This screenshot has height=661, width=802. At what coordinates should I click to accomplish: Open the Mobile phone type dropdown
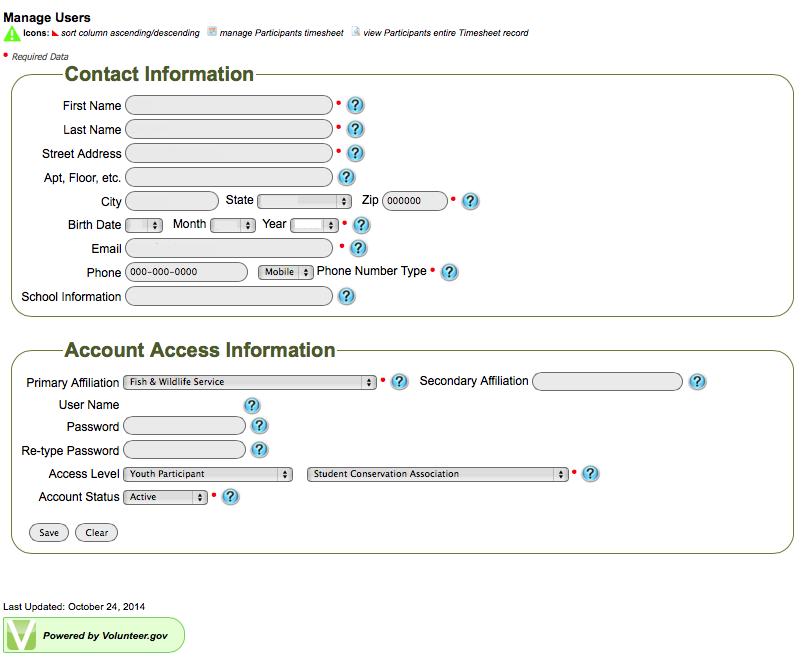(286, 272)
